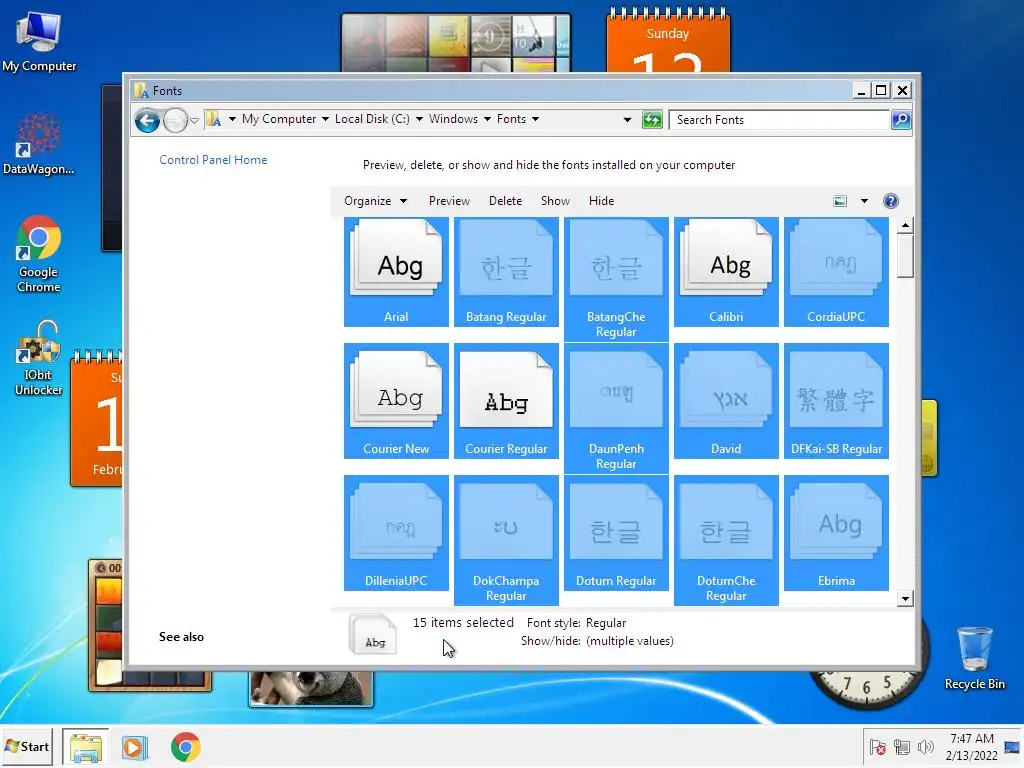Viewport: 1024px width, 768px height.
Task: Click the details pane font preview thumbnail
Action: [373, 633]
